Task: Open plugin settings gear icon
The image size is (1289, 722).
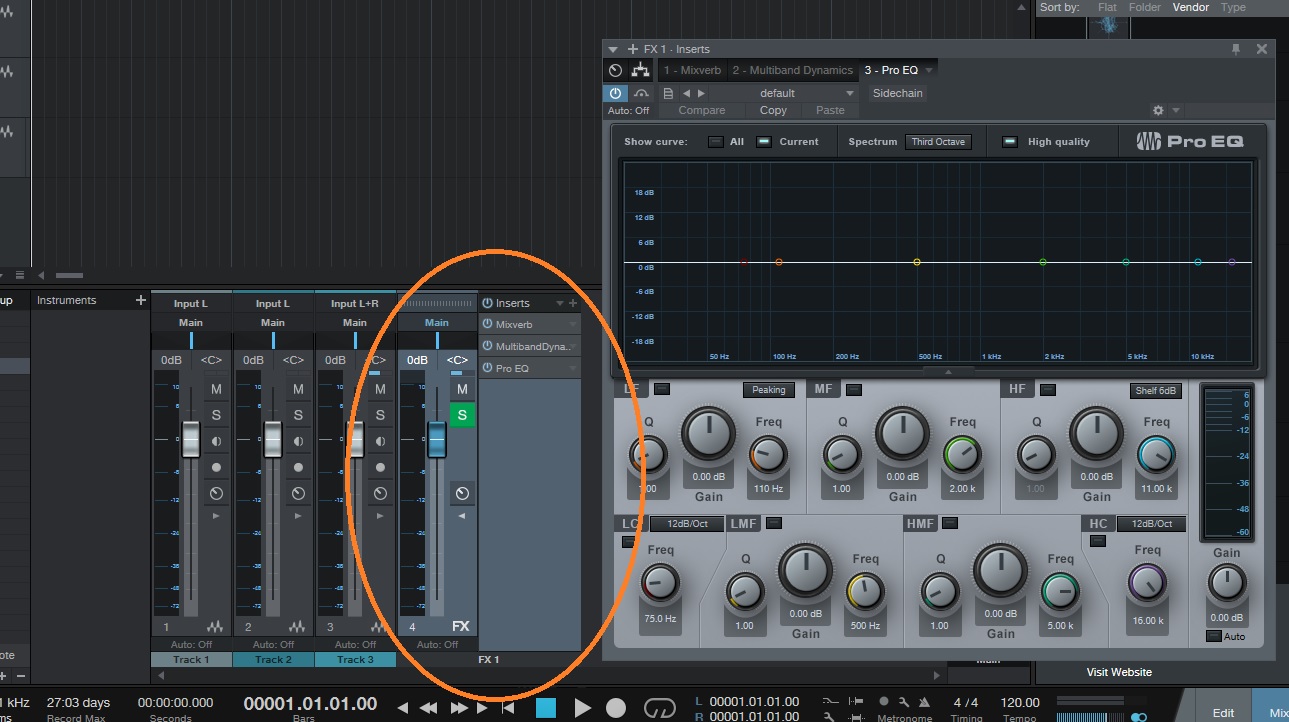Action: coord(1158,110)
